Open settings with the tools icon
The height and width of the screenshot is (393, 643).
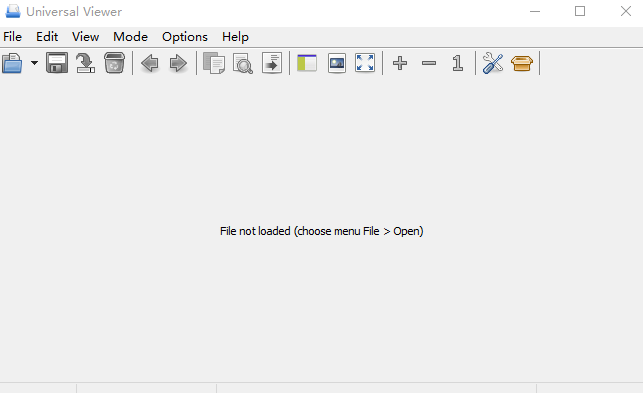[x=493, y=63]
